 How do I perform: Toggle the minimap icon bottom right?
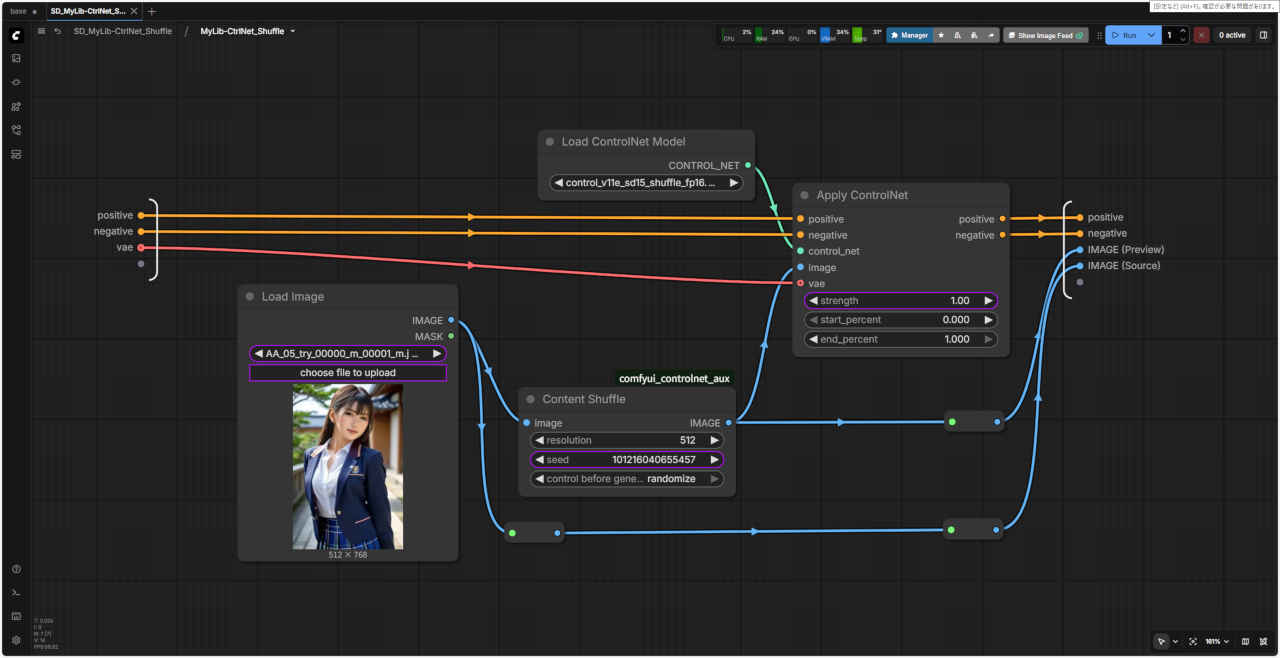[x=1245, y=641]
